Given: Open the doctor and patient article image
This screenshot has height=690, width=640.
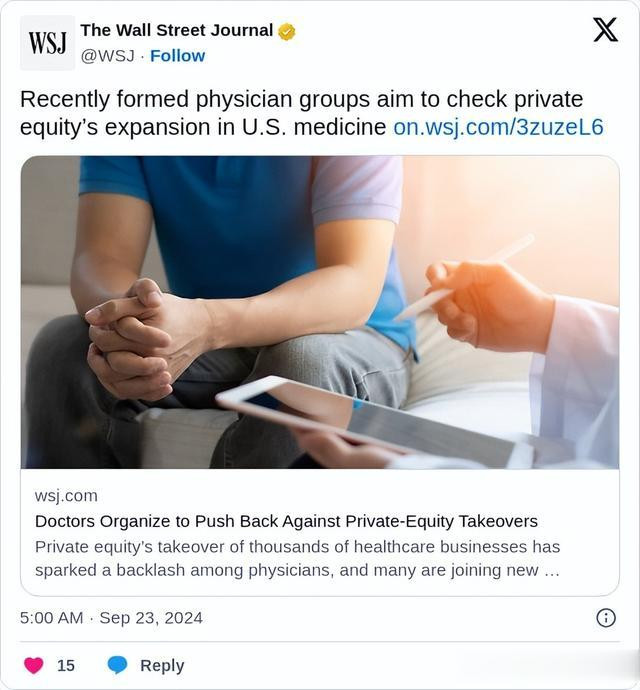Looking at the screenshot, I should pos(320,312).
